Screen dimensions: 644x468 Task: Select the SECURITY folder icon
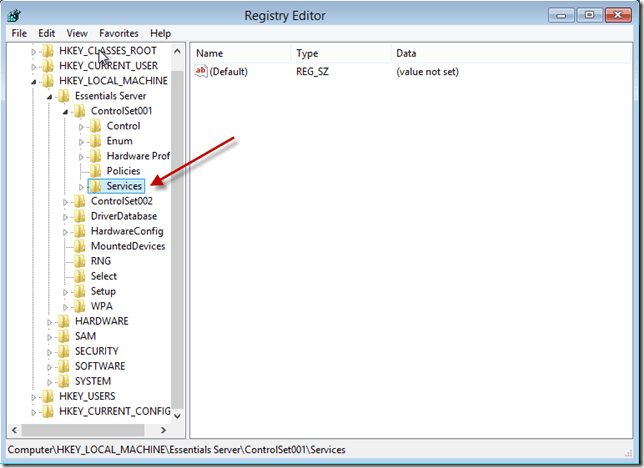coord(64,351)
